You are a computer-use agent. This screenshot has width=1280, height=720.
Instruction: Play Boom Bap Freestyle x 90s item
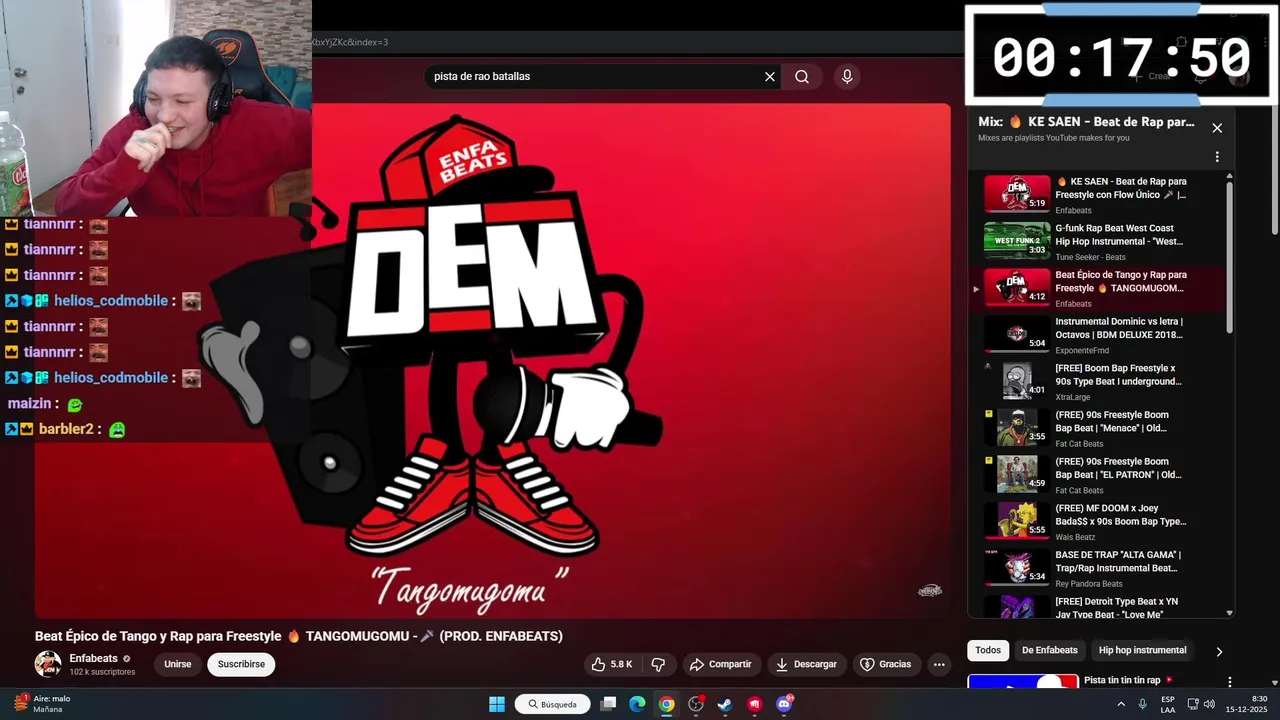(x=1095, y=382)
